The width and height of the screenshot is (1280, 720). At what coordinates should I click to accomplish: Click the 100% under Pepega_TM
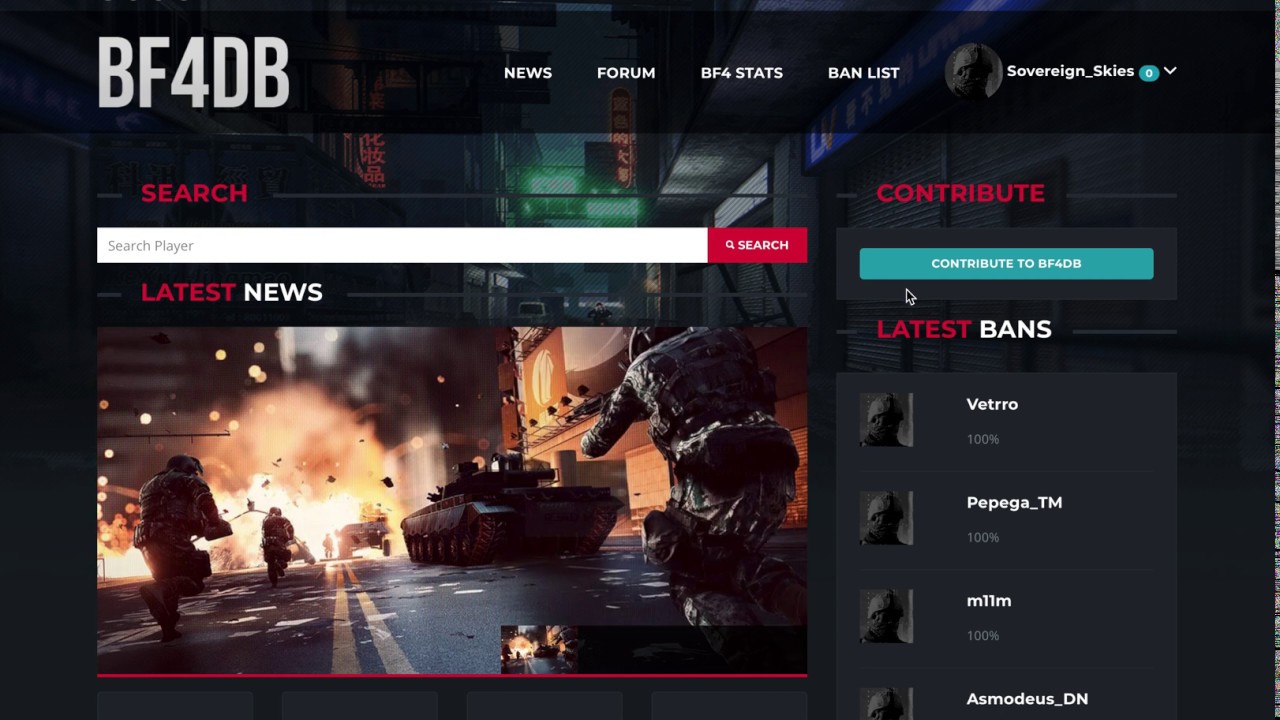pos(983,537)
